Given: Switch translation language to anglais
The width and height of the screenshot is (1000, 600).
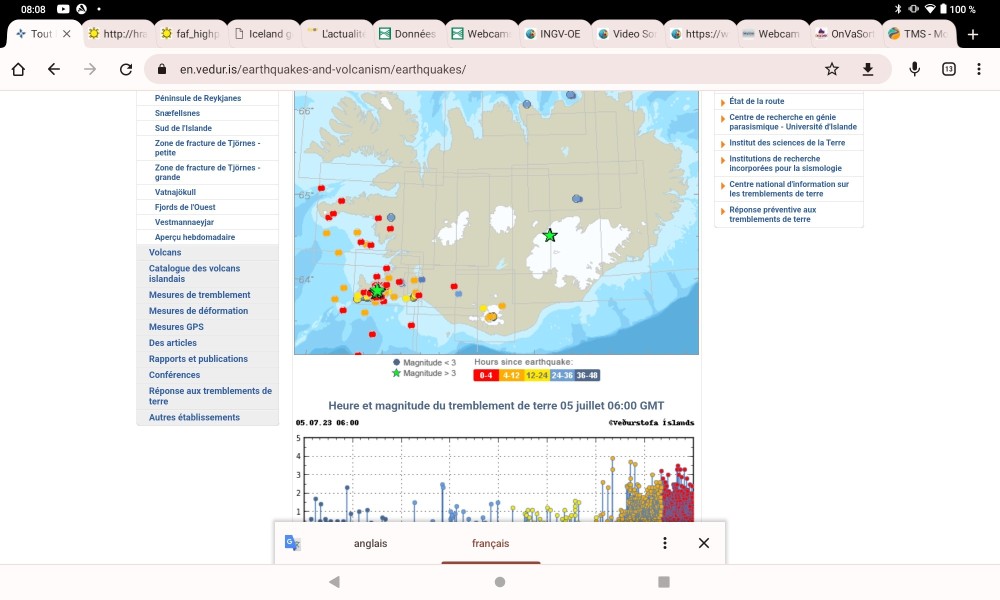Looking at the screenshot, I should coord(371,543).
